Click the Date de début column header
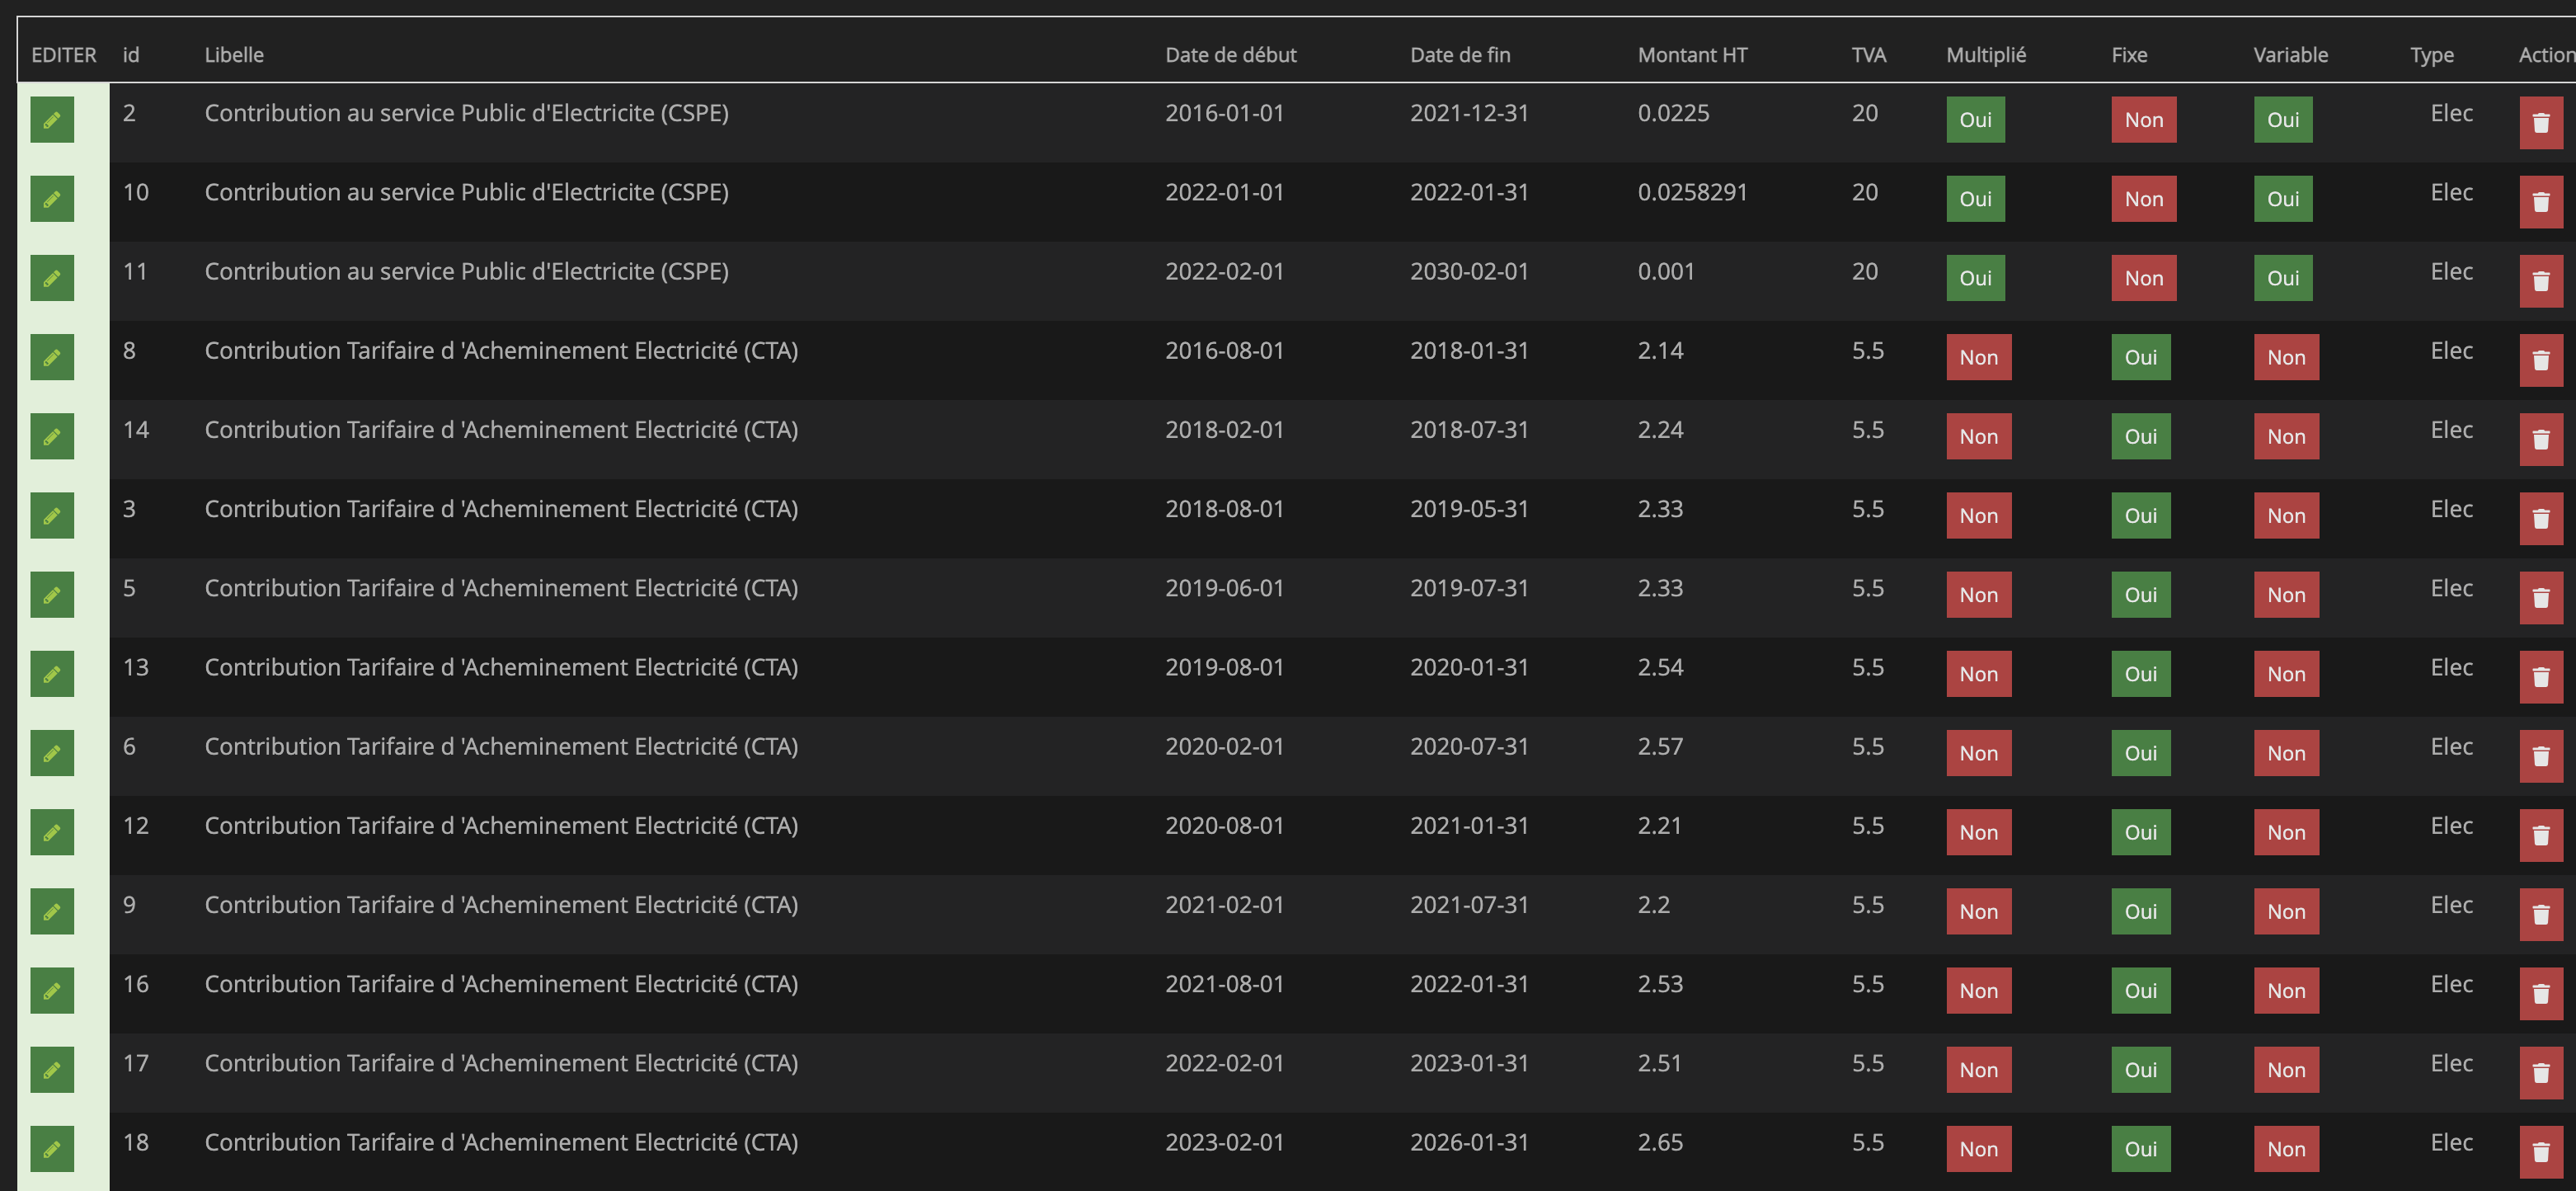This screenshot has width=2576, height=1191. pyautogui.click(x=1230, y=55)
